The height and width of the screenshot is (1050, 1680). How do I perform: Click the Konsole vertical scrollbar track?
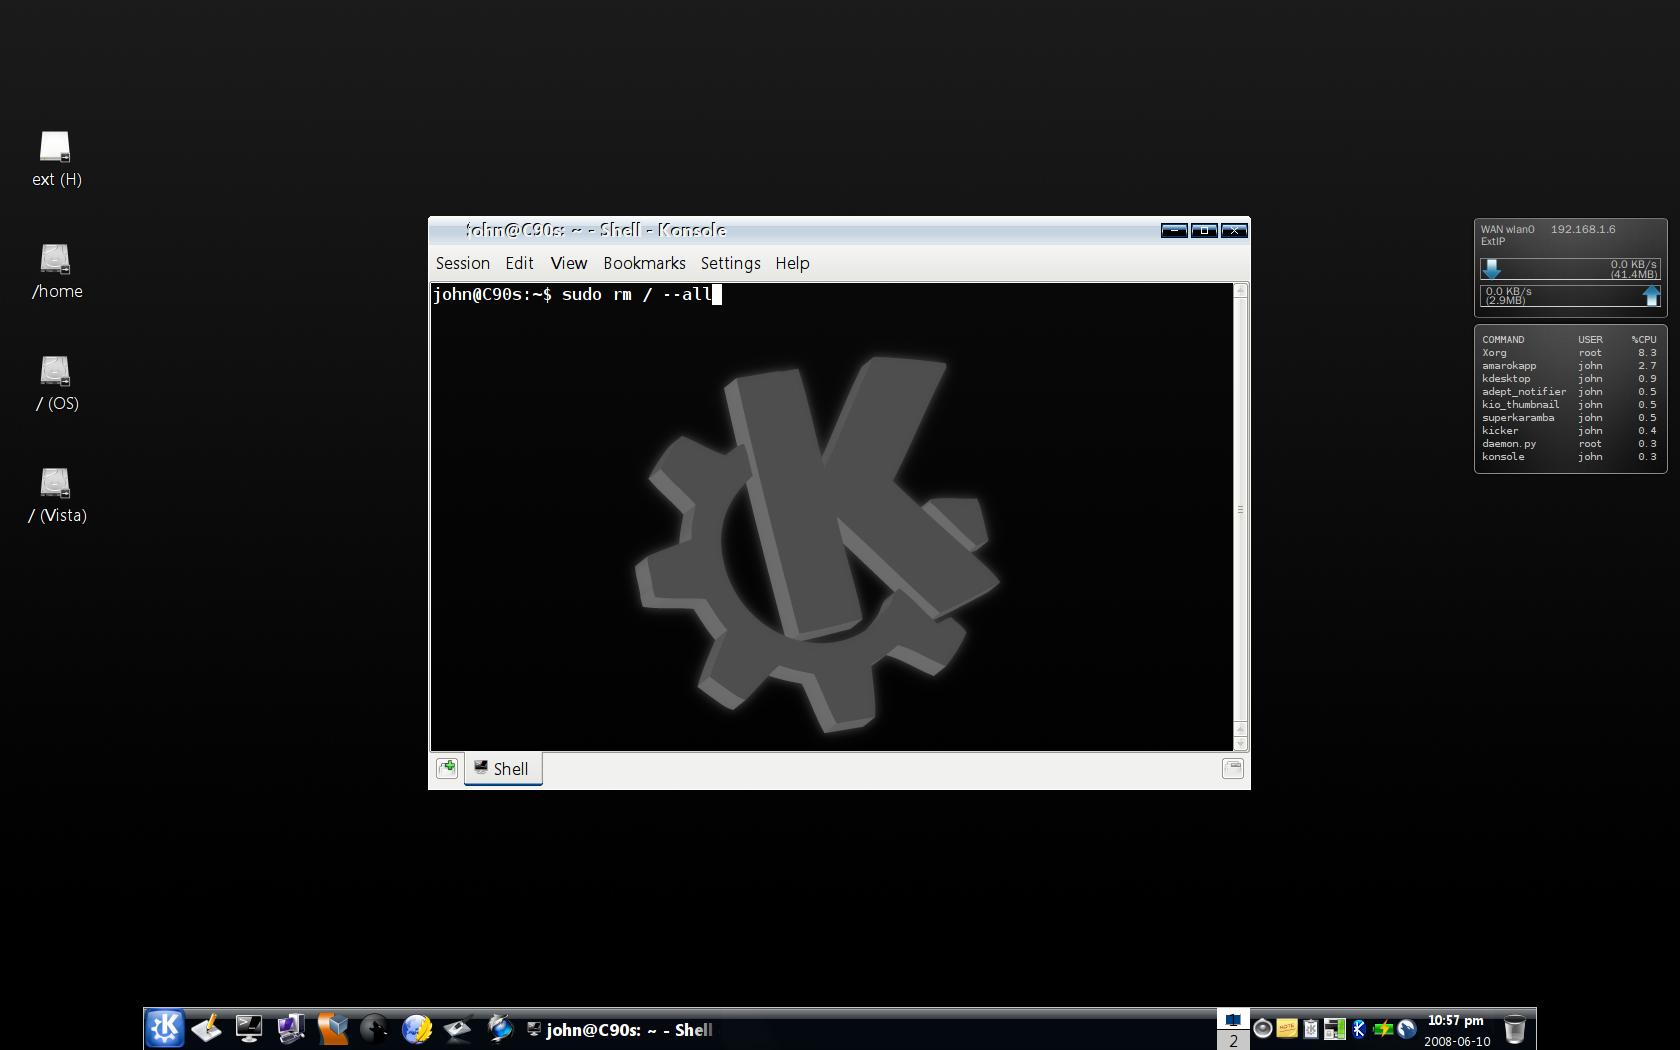coord(1241,510)
